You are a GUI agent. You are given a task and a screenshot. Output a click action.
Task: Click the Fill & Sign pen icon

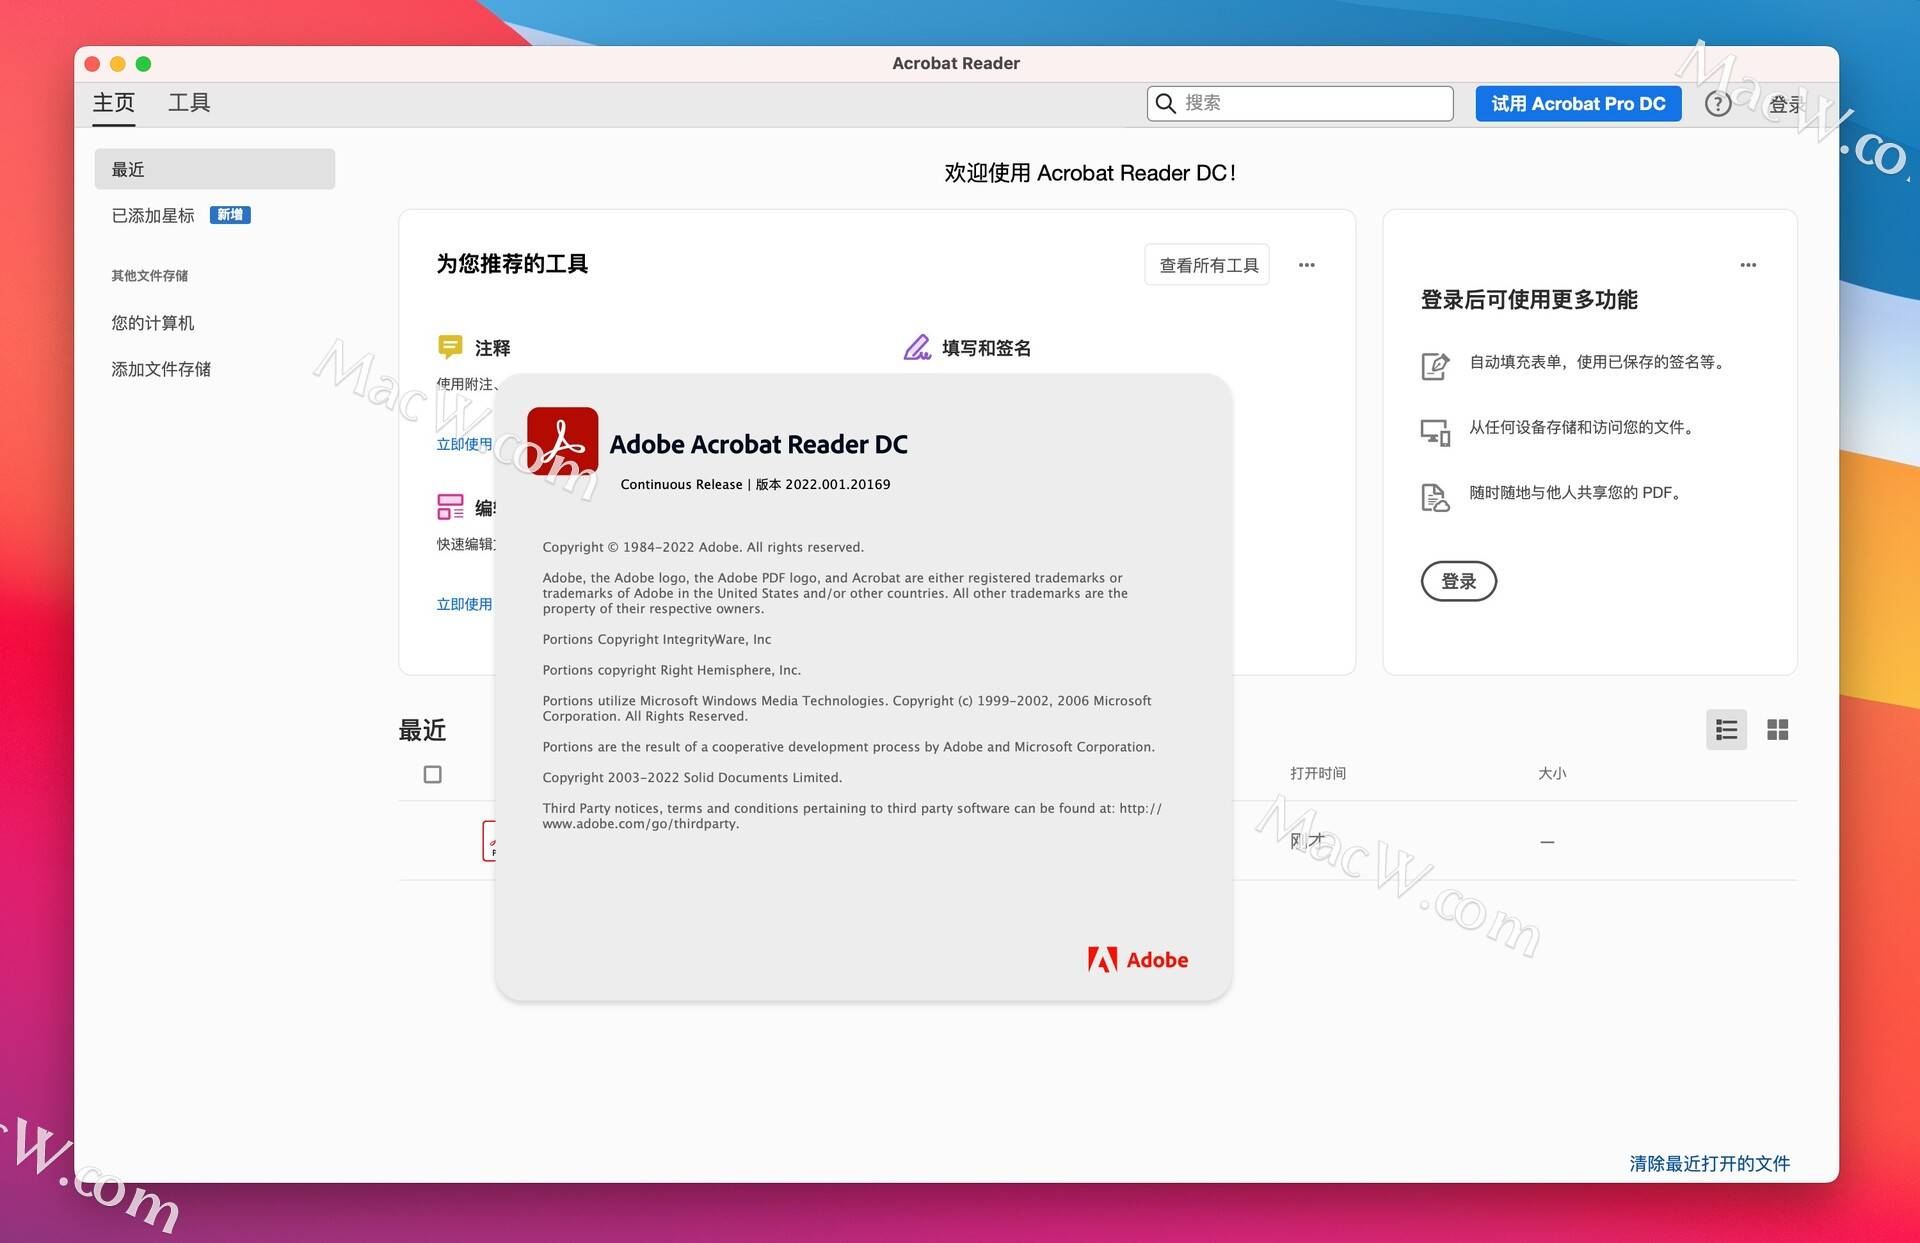click(917, 347)
